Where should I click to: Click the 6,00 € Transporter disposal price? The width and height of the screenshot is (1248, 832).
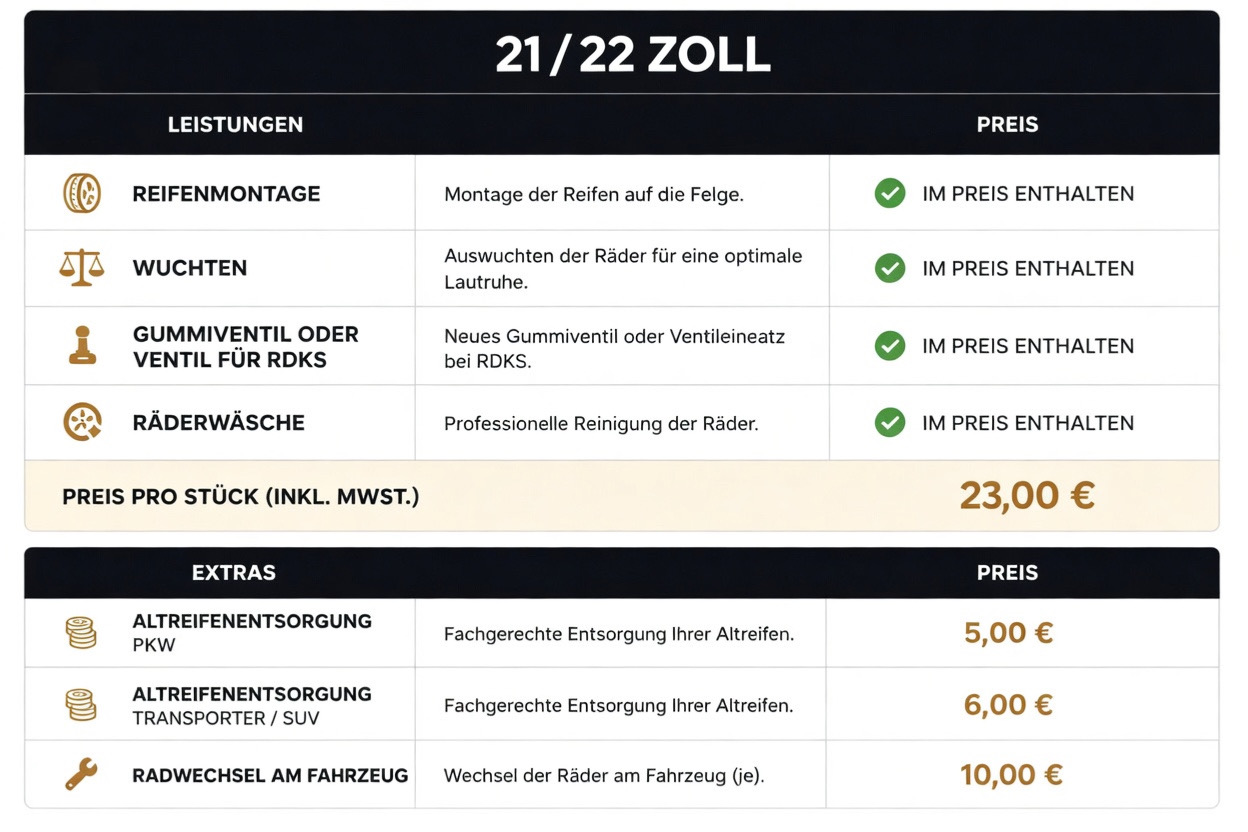click(x=1008, y=705)
